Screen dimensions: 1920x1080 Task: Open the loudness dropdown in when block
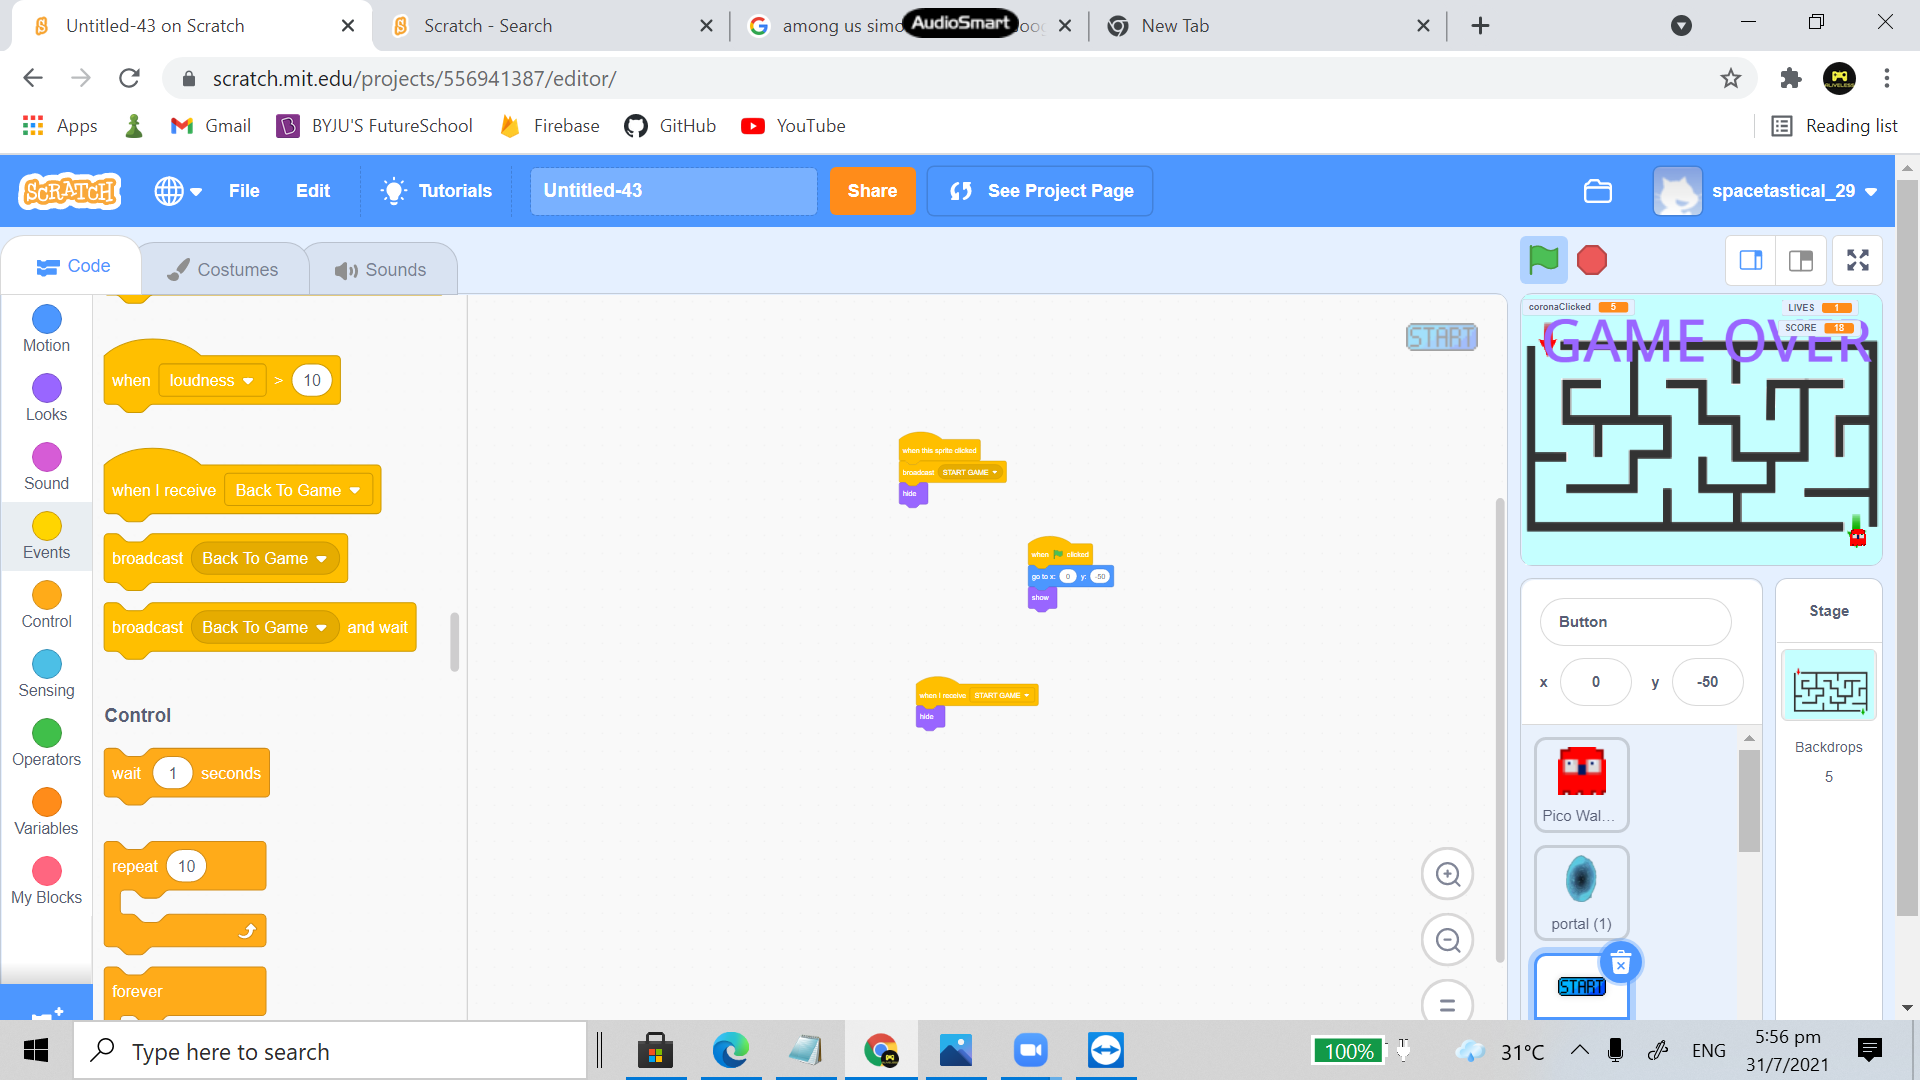point(212,381)
